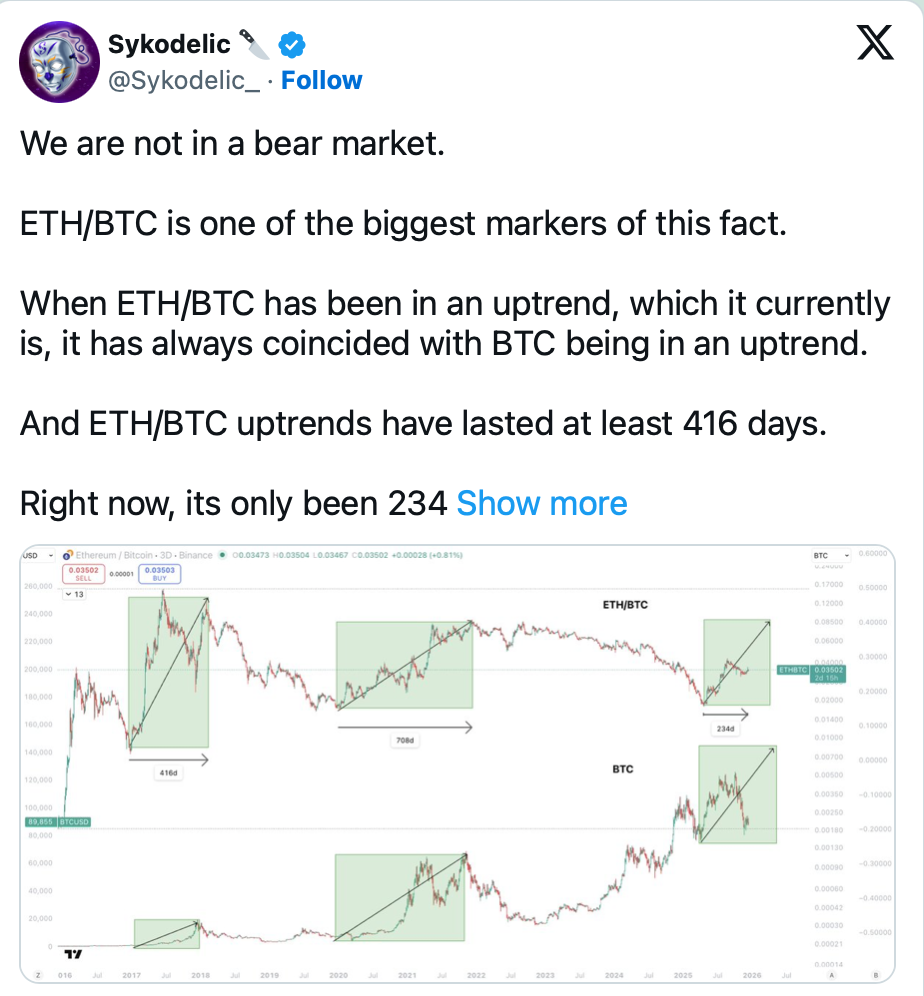Click the Sykodelic display name

tap(169, 44)
